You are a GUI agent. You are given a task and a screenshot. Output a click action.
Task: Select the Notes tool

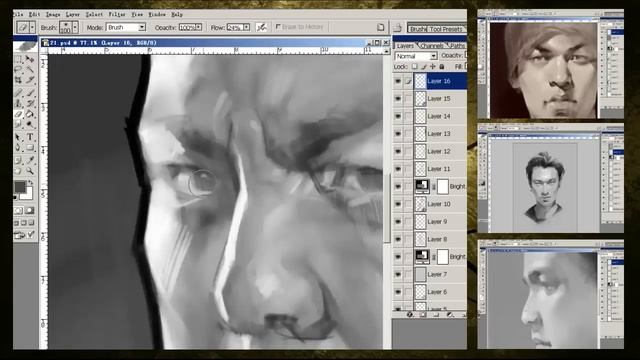tap(18, 160)
